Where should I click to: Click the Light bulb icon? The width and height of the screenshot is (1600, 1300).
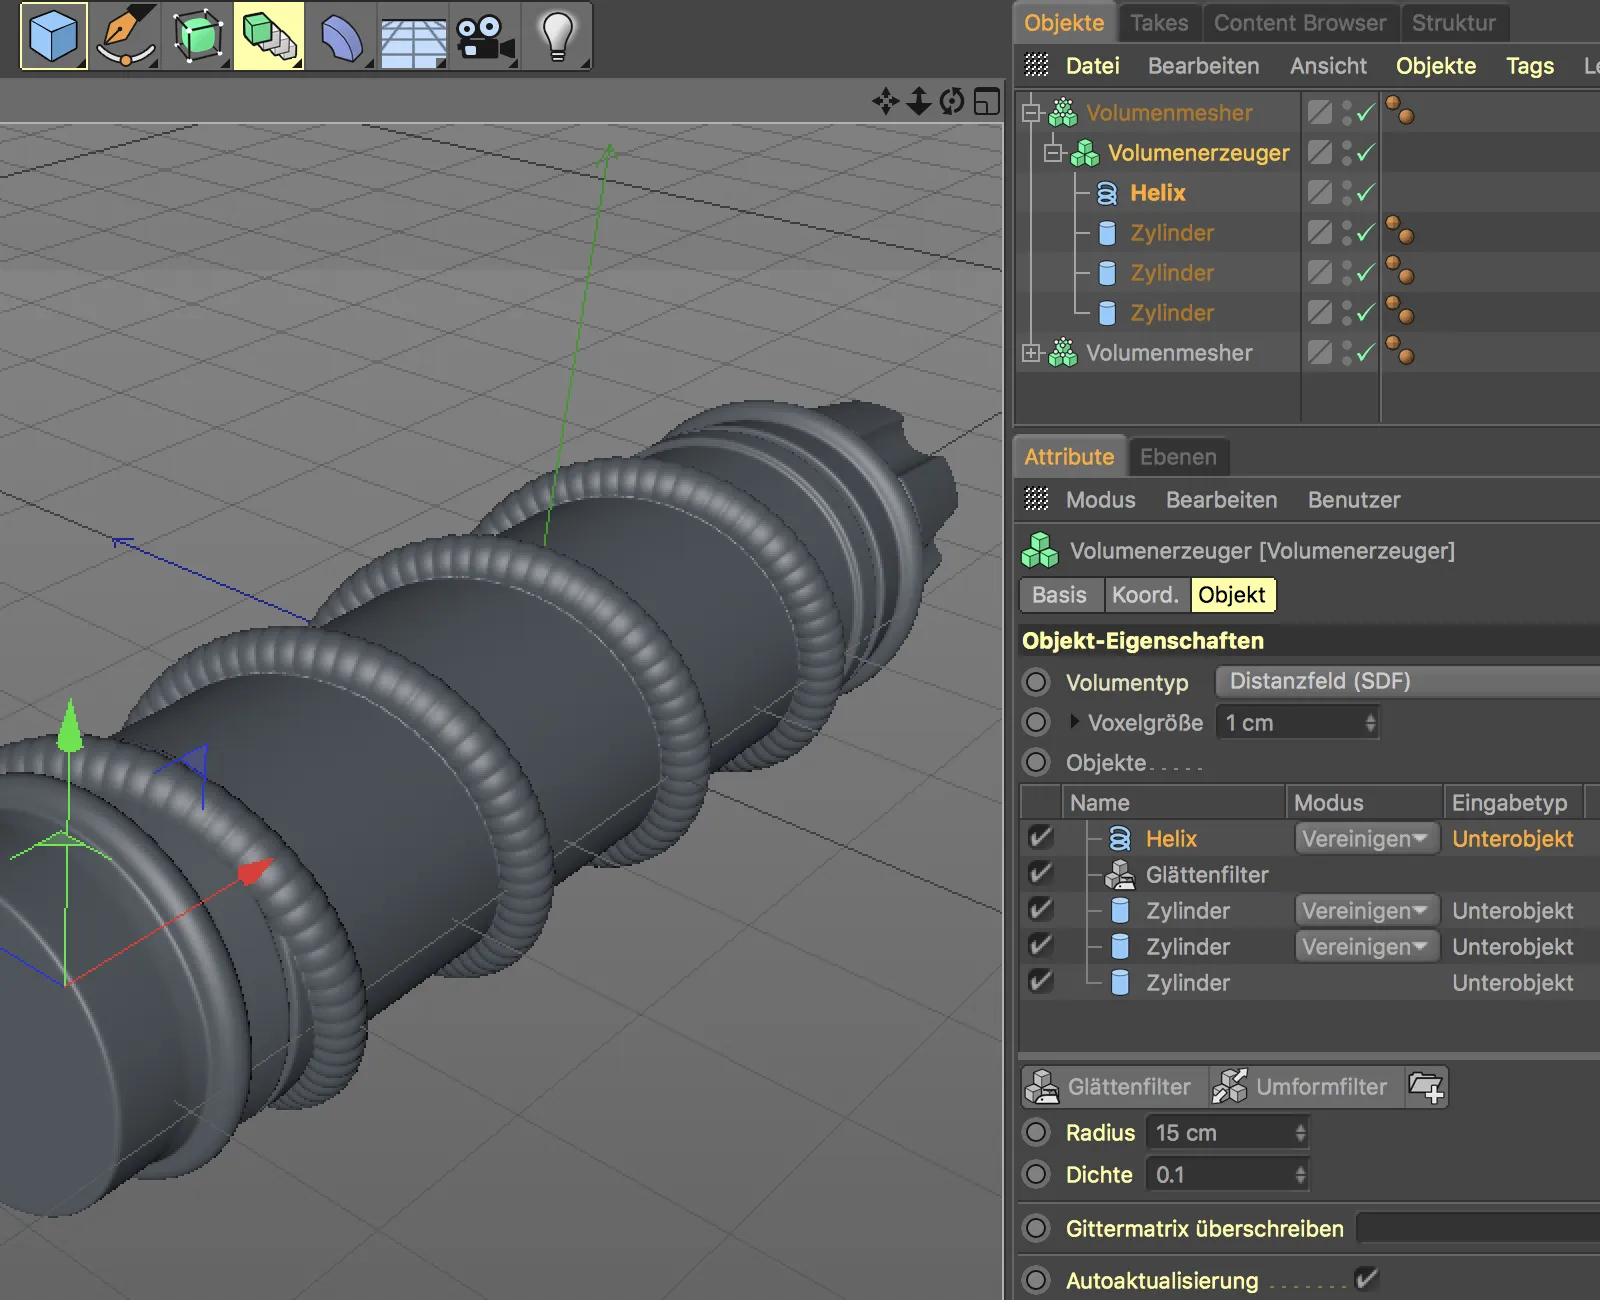coord(557,36)
